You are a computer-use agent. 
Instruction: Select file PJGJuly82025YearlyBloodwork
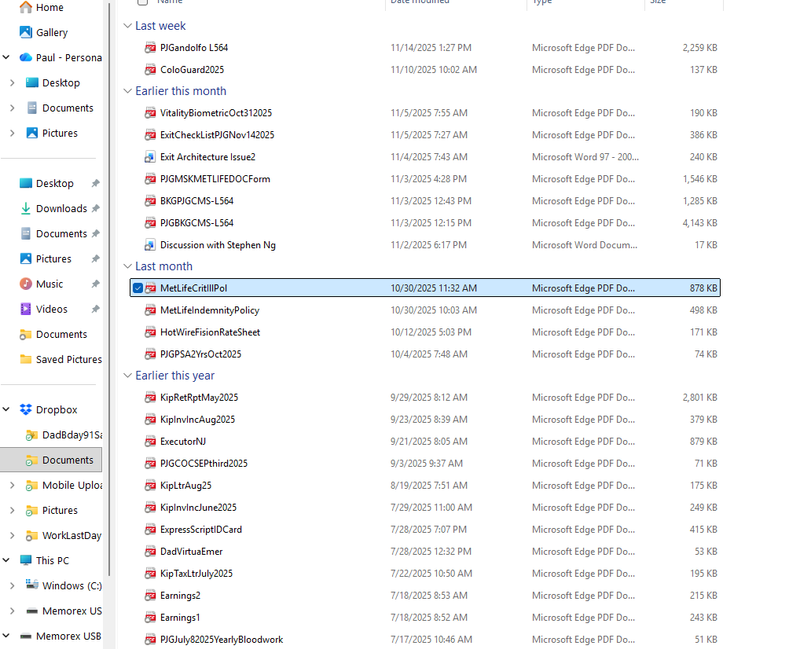tap(221, 639)
